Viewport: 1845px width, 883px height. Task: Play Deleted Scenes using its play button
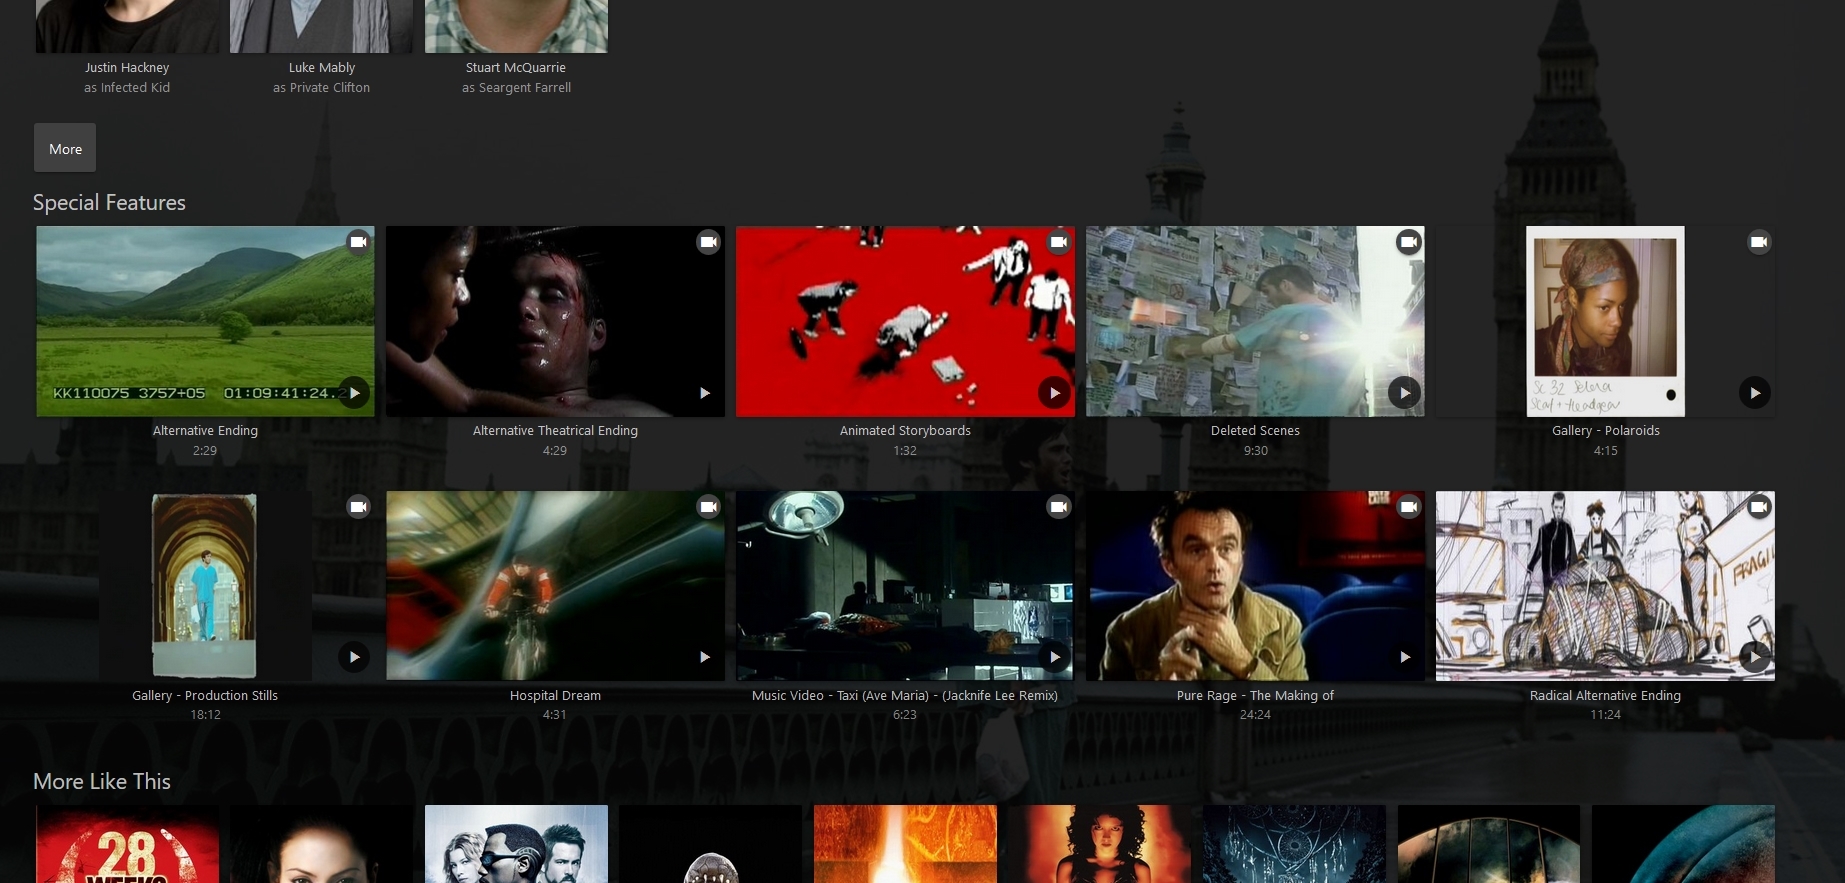click(x=1404, y=392)
